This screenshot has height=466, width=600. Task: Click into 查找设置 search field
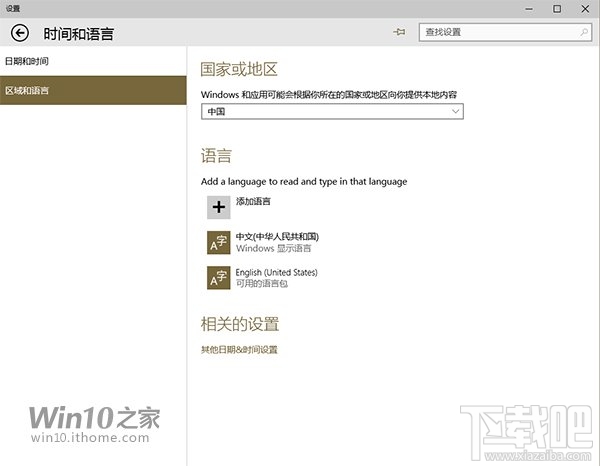click(x=505, y=32)
